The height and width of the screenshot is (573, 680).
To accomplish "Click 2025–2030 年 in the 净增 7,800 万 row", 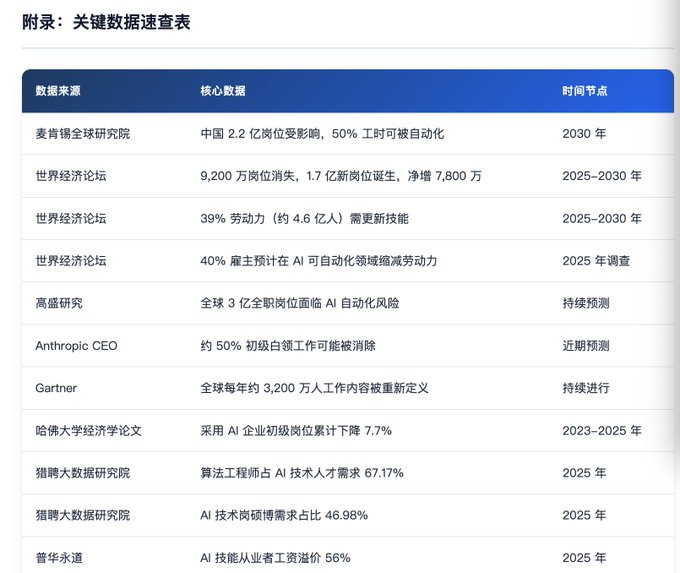I will coord(602,176).
